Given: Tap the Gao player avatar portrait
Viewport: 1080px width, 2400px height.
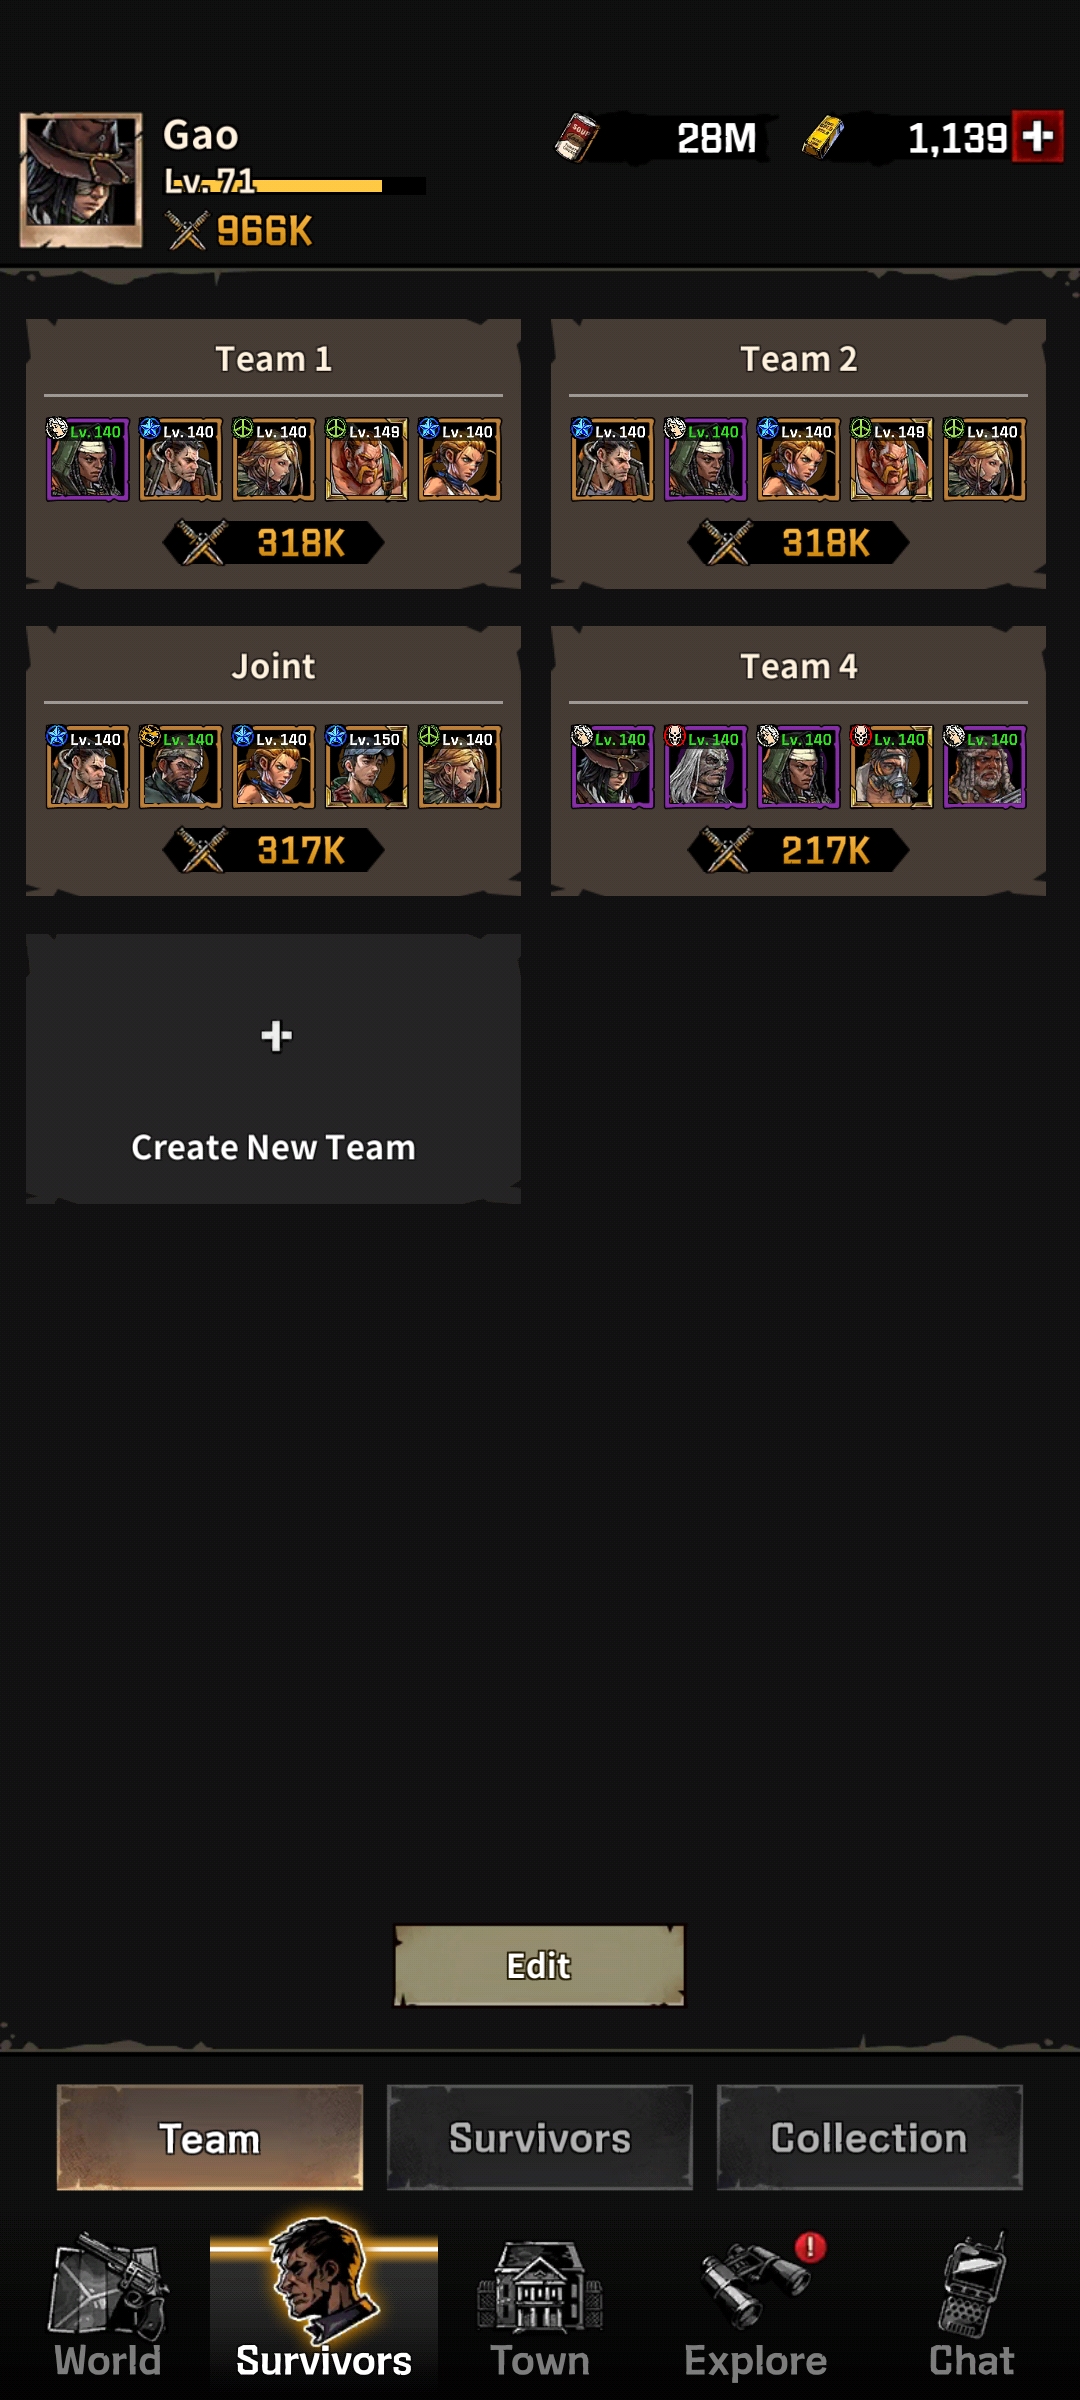Looking at the screenshot, I should (81, 180).
